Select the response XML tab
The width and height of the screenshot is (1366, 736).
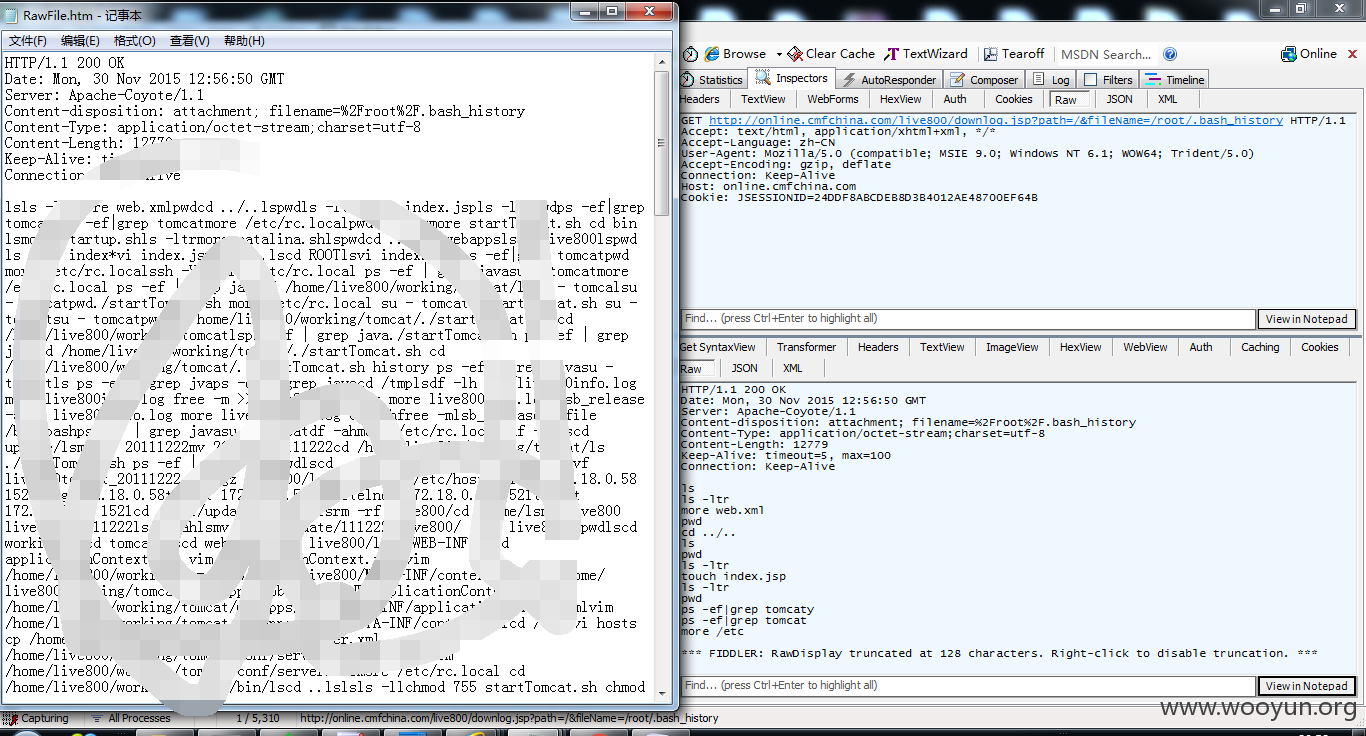[x=793, y=368]
